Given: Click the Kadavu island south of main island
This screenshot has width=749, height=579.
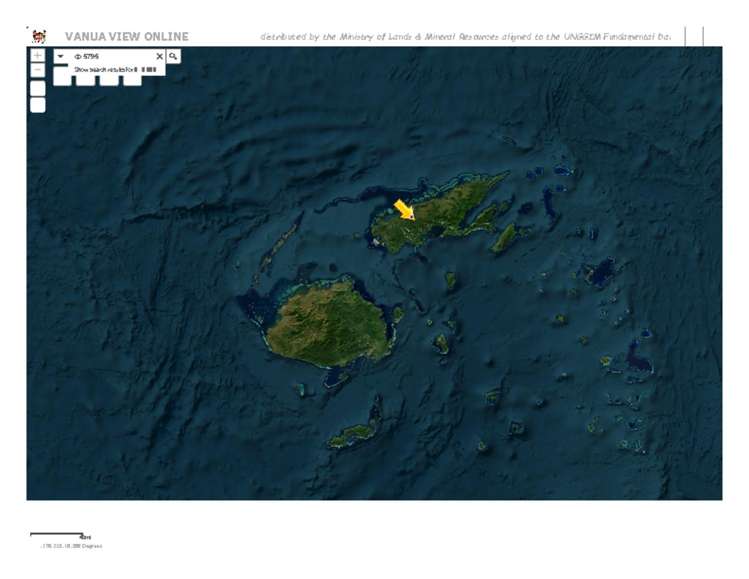Looking at the screenshot, I should point(355,434).
